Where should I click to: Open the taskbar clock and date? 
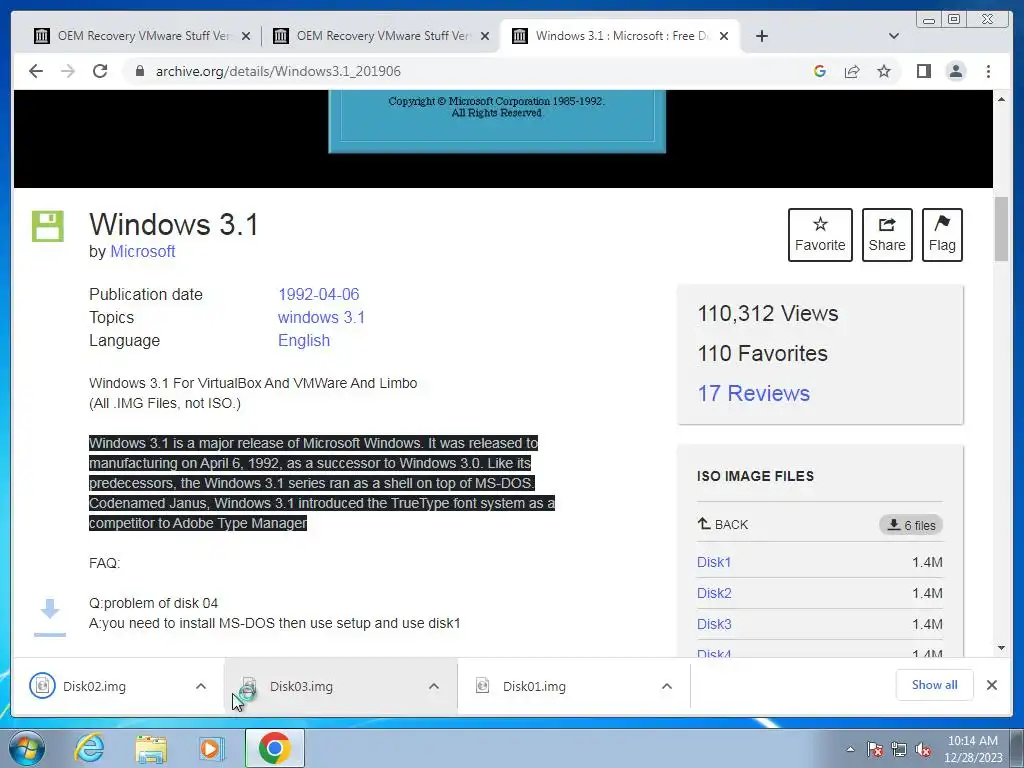972,749
